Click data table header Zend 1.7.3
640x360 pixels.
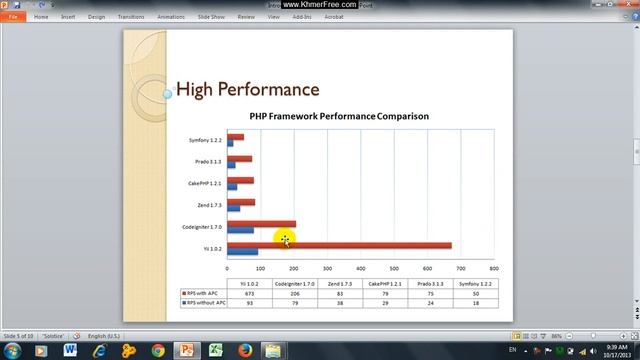click(x=340, y=284)
